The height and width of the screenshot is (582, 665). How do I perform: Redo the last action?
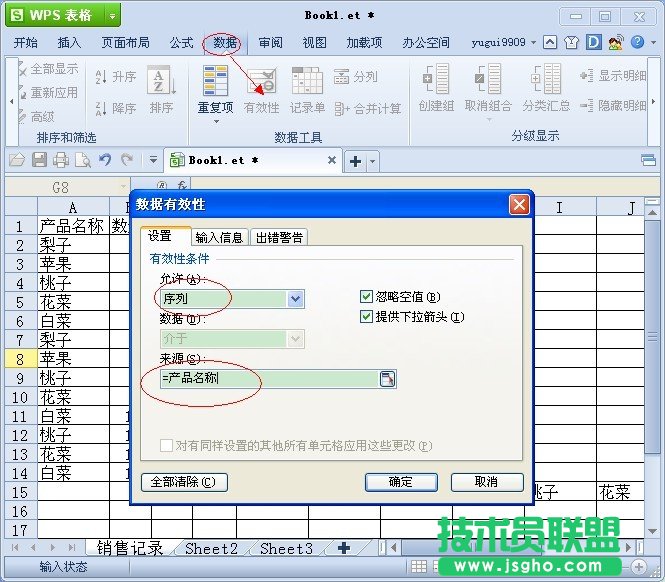[x=127, y=160]
